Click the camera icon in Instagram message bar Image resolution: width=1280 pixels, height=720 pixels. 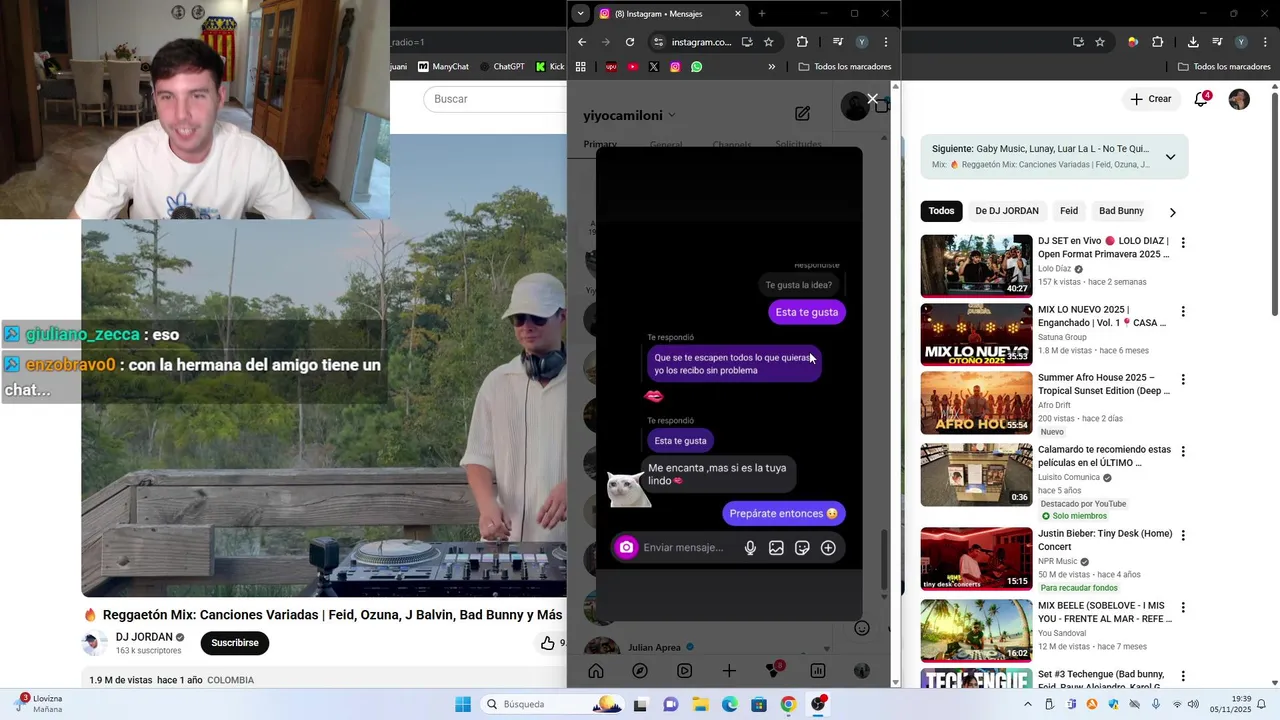pos(626,547)
